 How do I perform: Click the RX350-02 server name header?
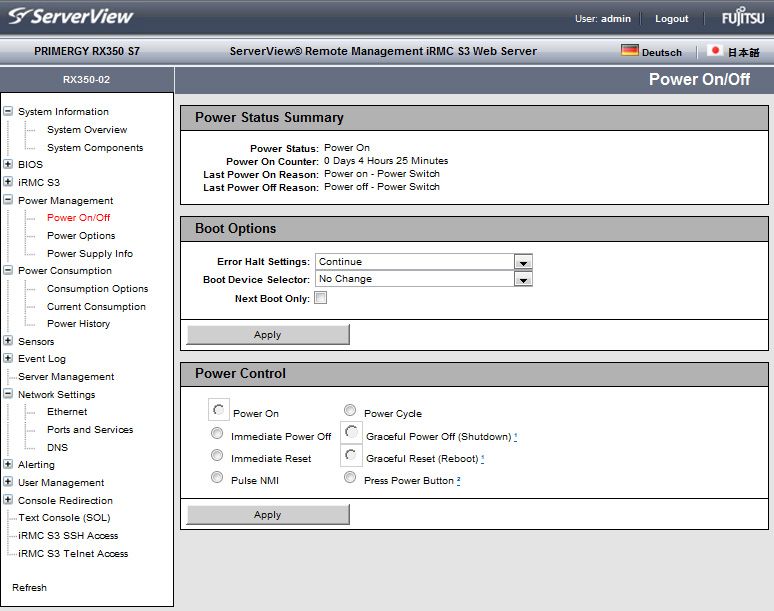pos(86,79)
